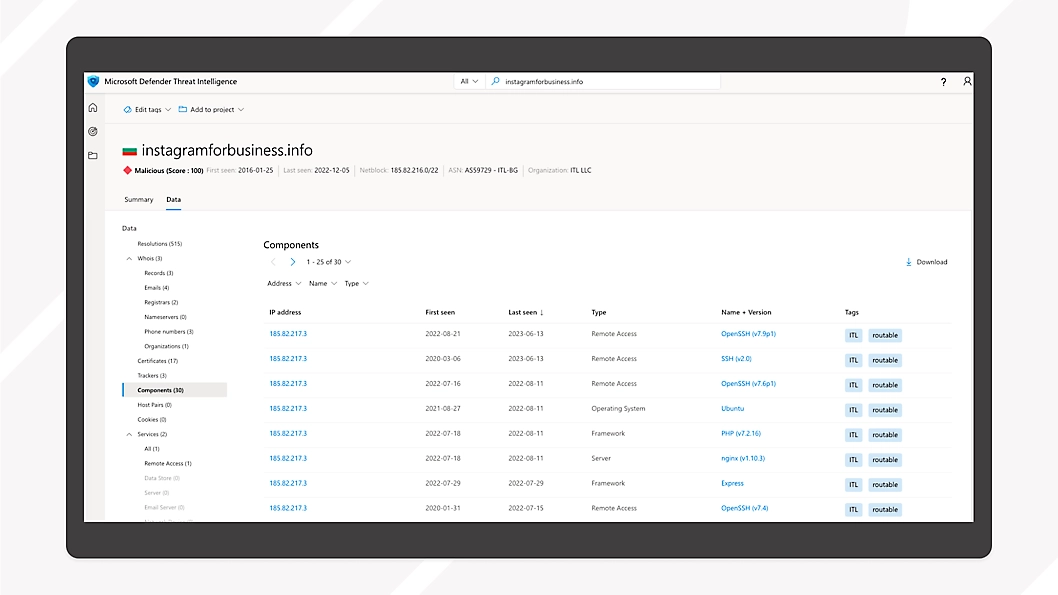This screenshot has height=595, width=1058.
Task: Open the Type filter dropdown
Action: coord(356,284)
